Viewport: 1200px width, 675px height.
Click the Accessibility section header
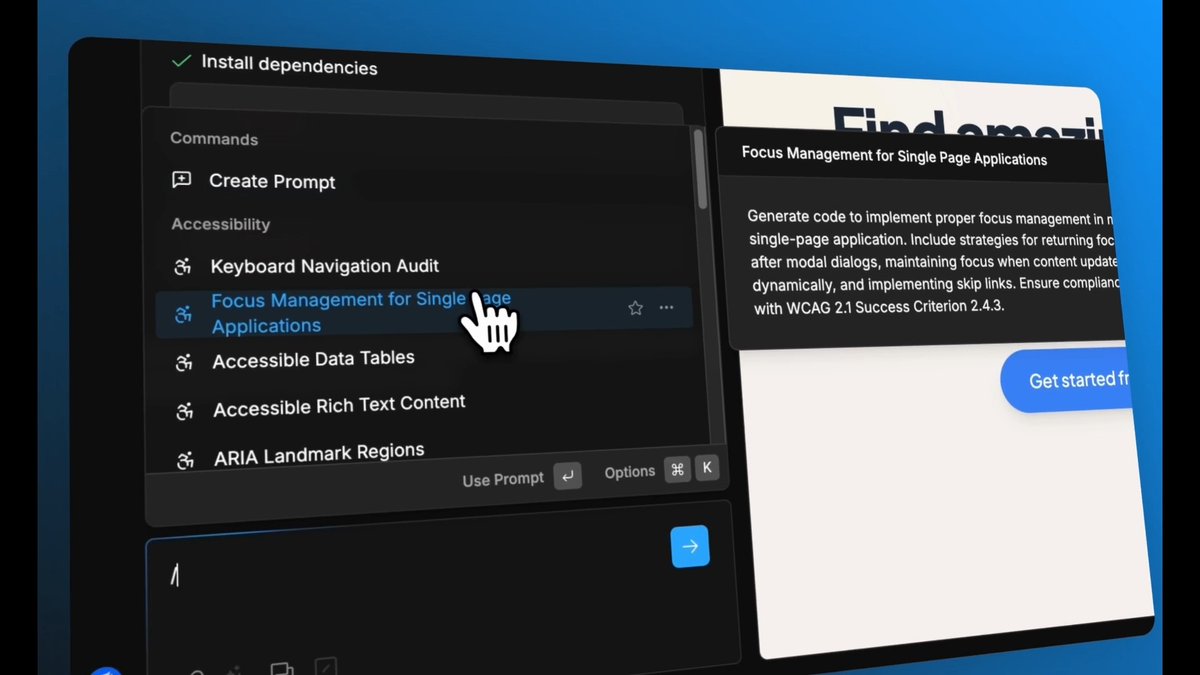221,224
